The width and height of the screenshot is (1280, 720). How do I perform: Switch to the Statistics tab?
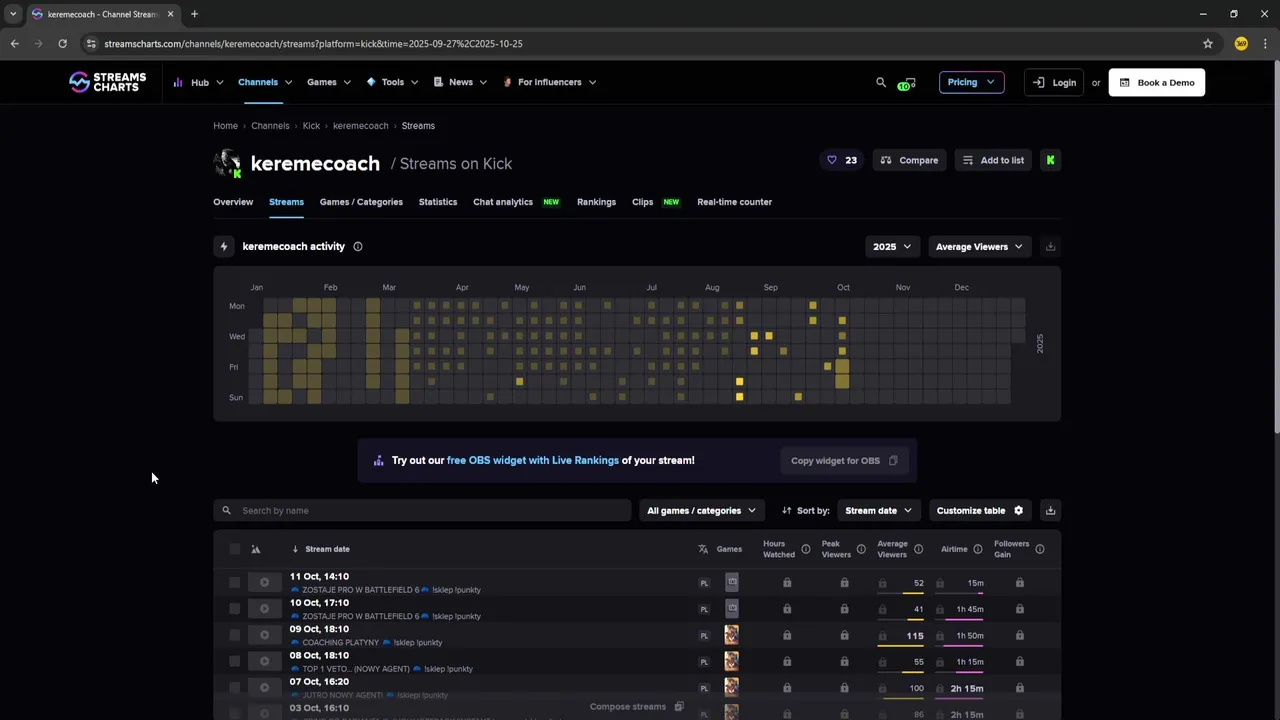(438, 202)
